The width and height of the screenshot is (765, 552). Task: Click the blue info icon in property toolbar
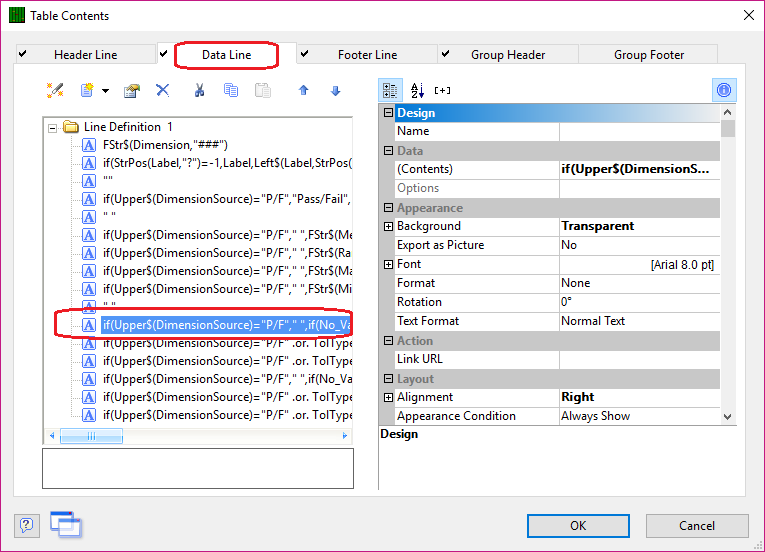coord(724,90)
